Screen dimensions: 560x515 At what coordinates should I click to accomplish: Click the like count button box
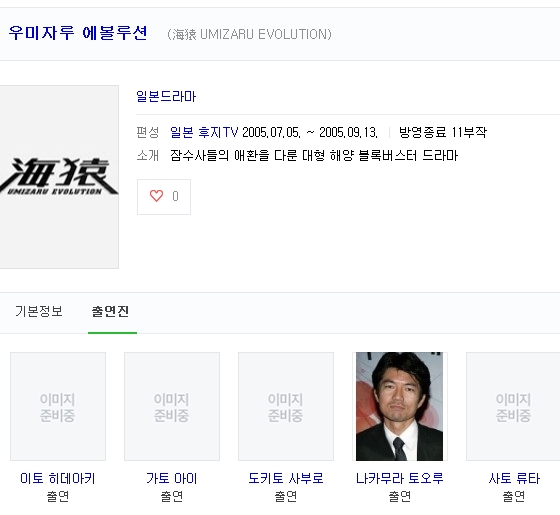164,197
